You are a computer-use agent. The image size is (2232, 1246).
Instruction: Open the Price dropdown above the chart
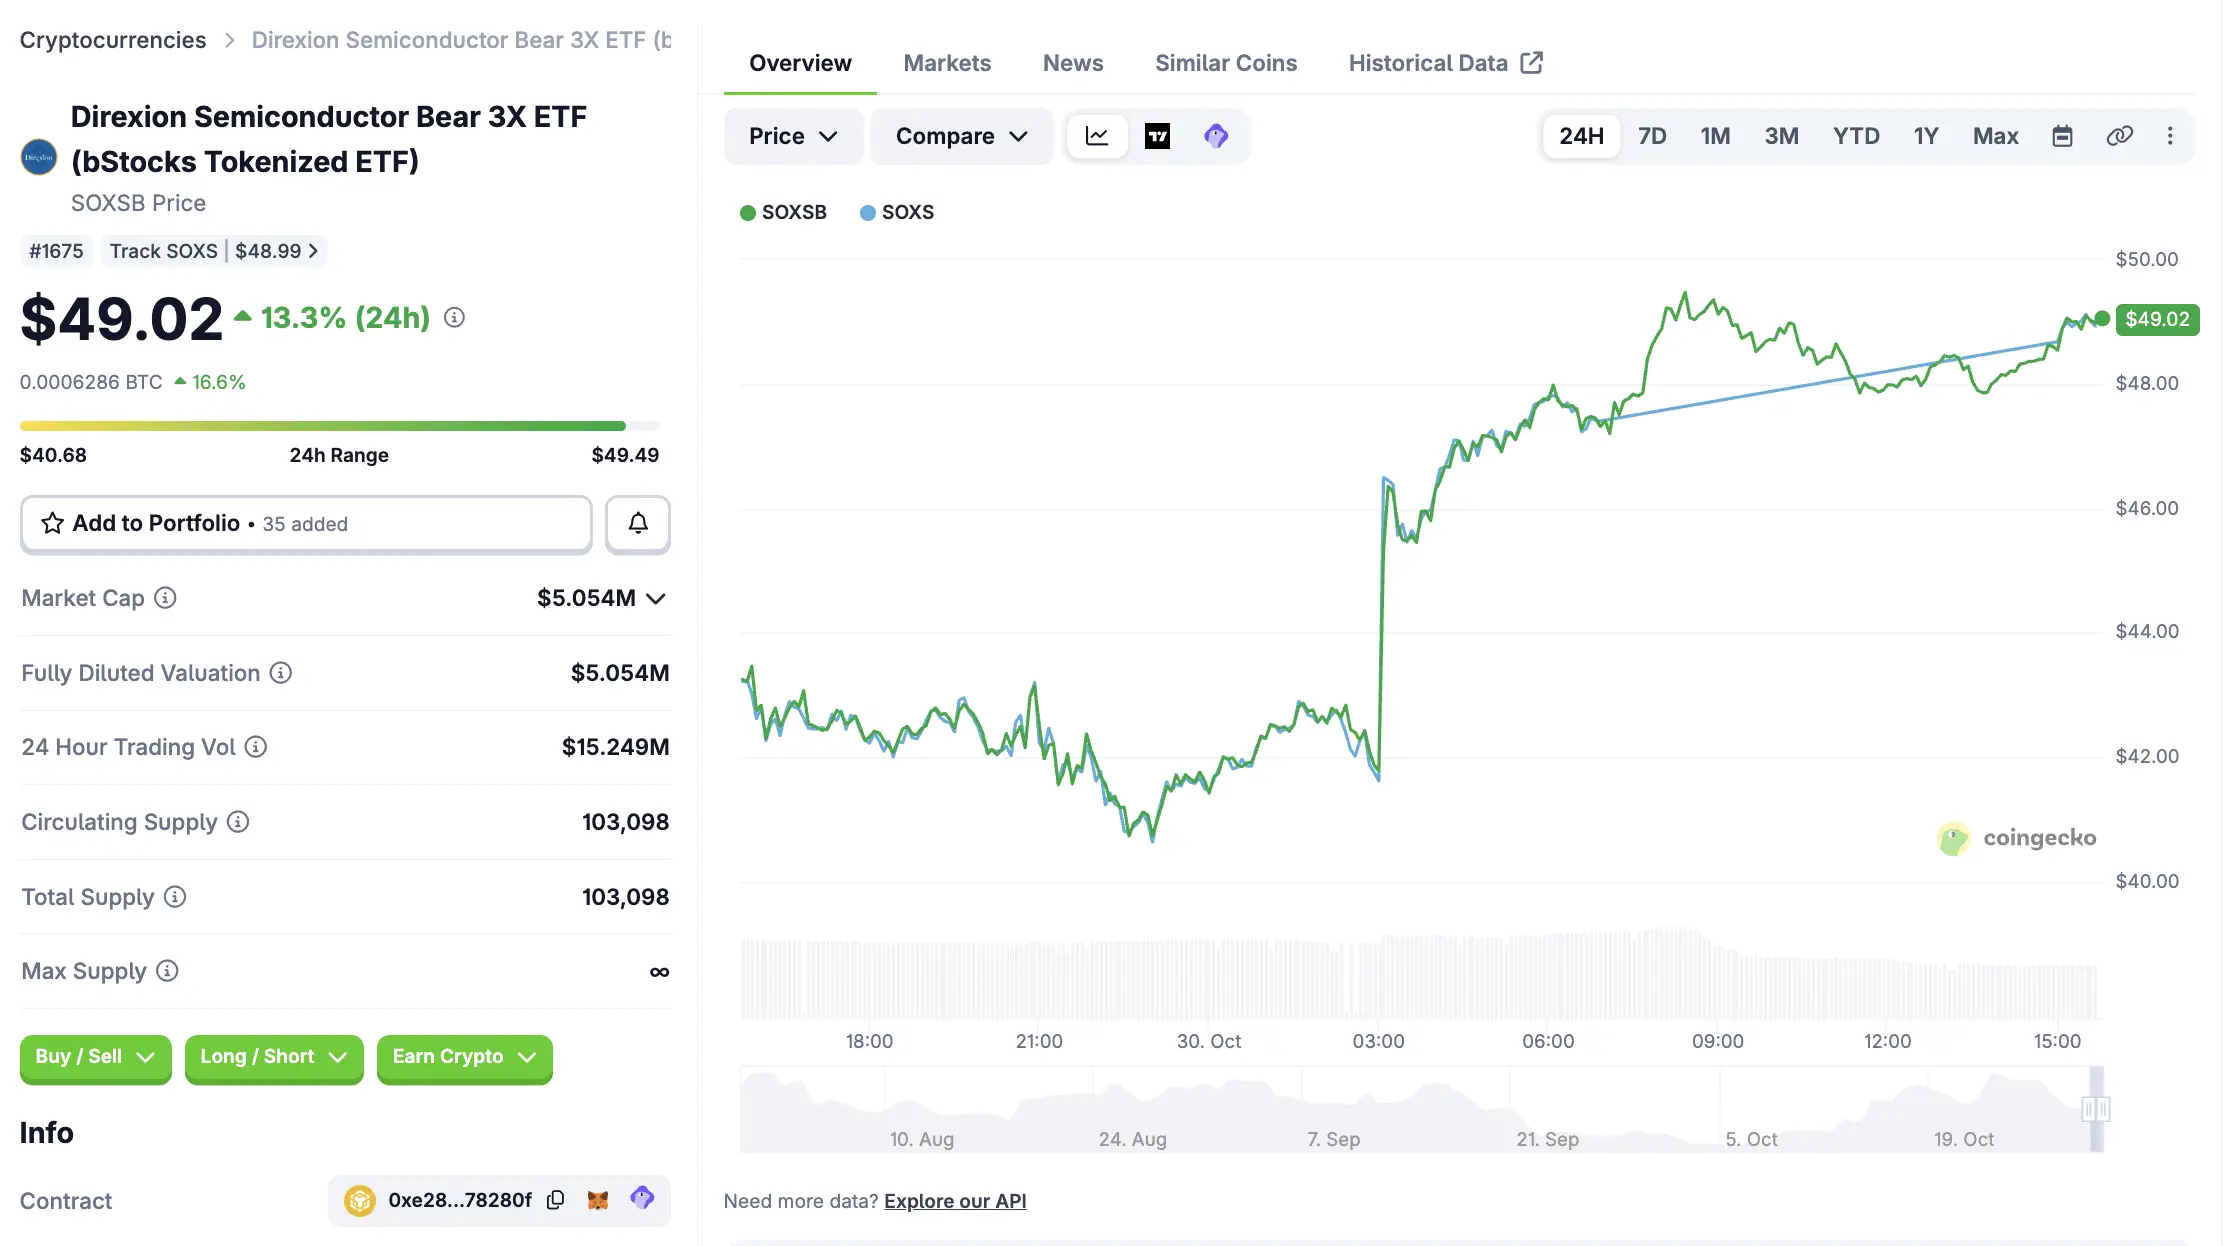pyautogui.click(x=793, y=136)
